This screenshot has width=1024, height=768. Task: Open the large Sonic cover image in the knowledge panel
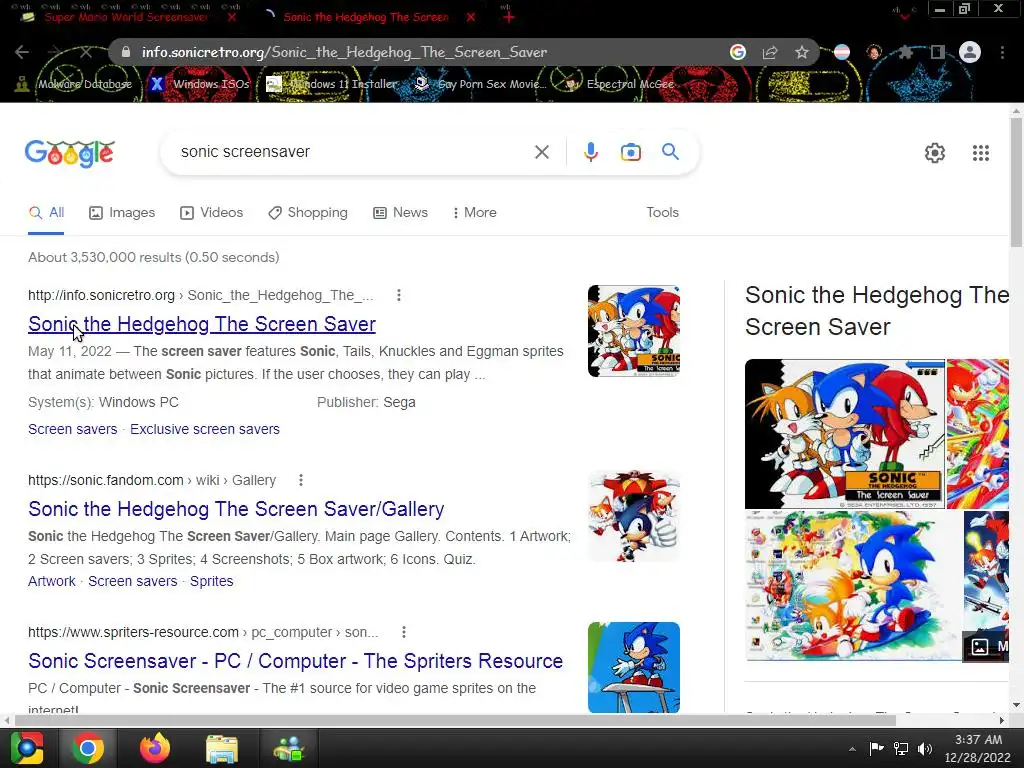coord(844,434)
